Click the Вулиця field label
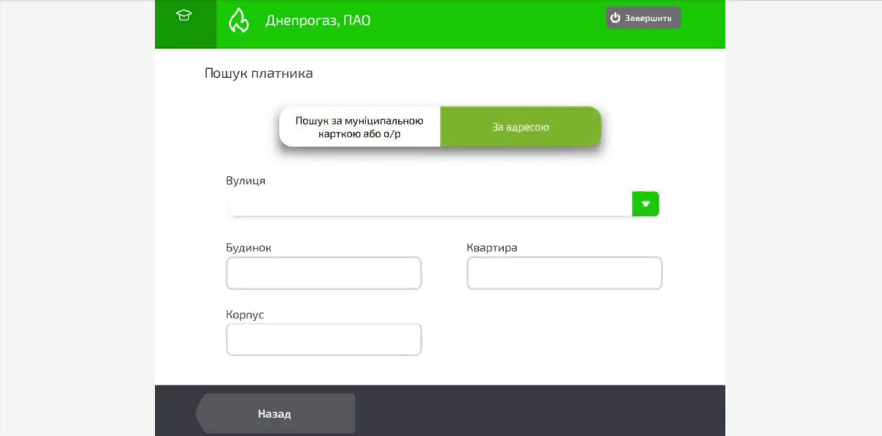This screenshot has height=436, width=882. (246, 180)
